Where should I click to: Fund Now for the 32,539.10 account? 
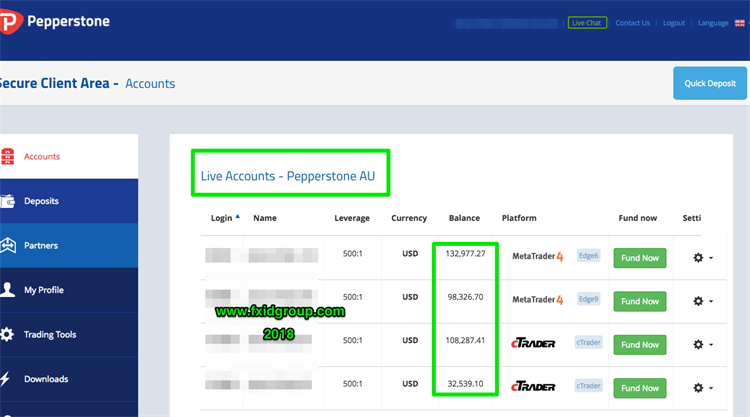tap(640, 388)
